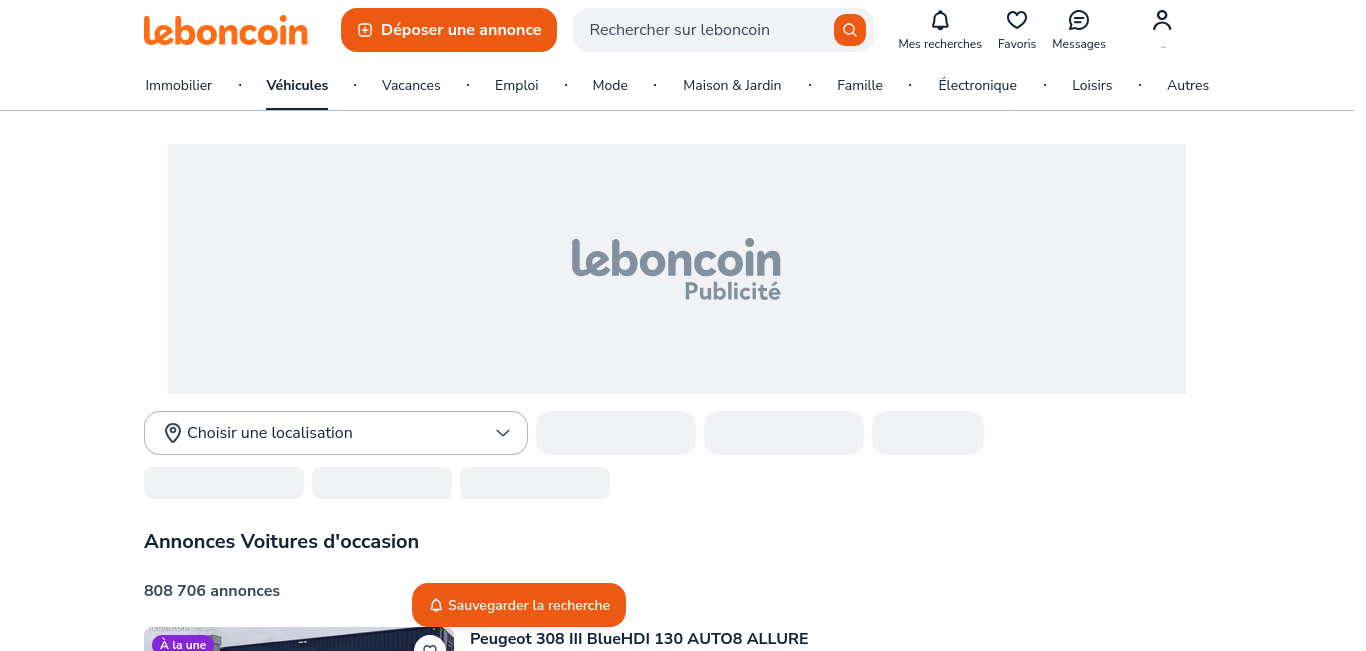
Task: Open the Immobilier category menu
Action: click(x=179, y=86)
